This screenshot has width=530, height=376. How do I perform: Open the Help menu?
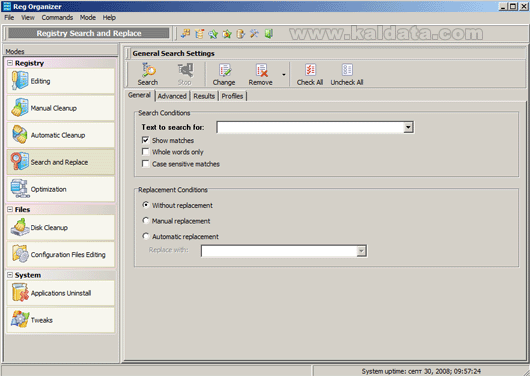point(109,18)
